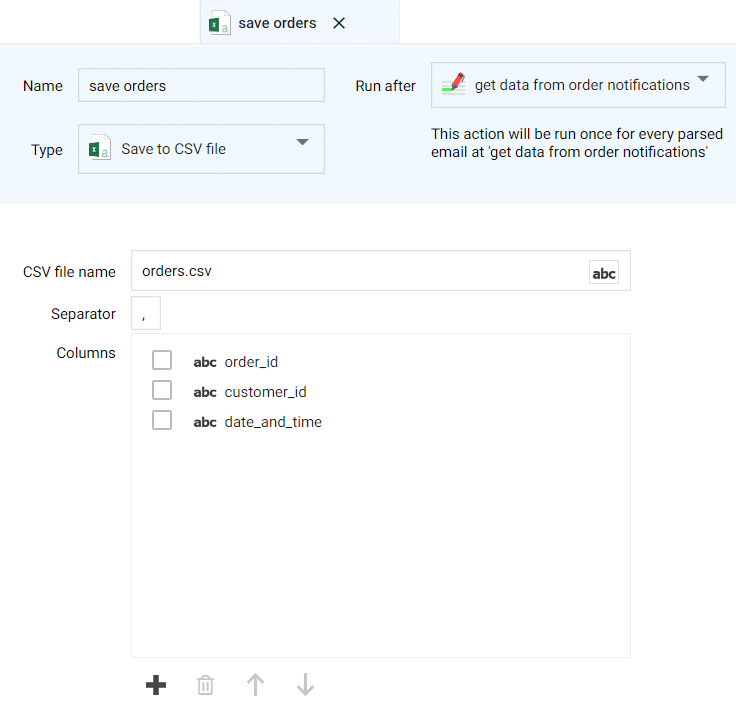Click the abc insert-field button in CSV file name
The height and width of the screenshot is (712, 736).
coord(604,272)
